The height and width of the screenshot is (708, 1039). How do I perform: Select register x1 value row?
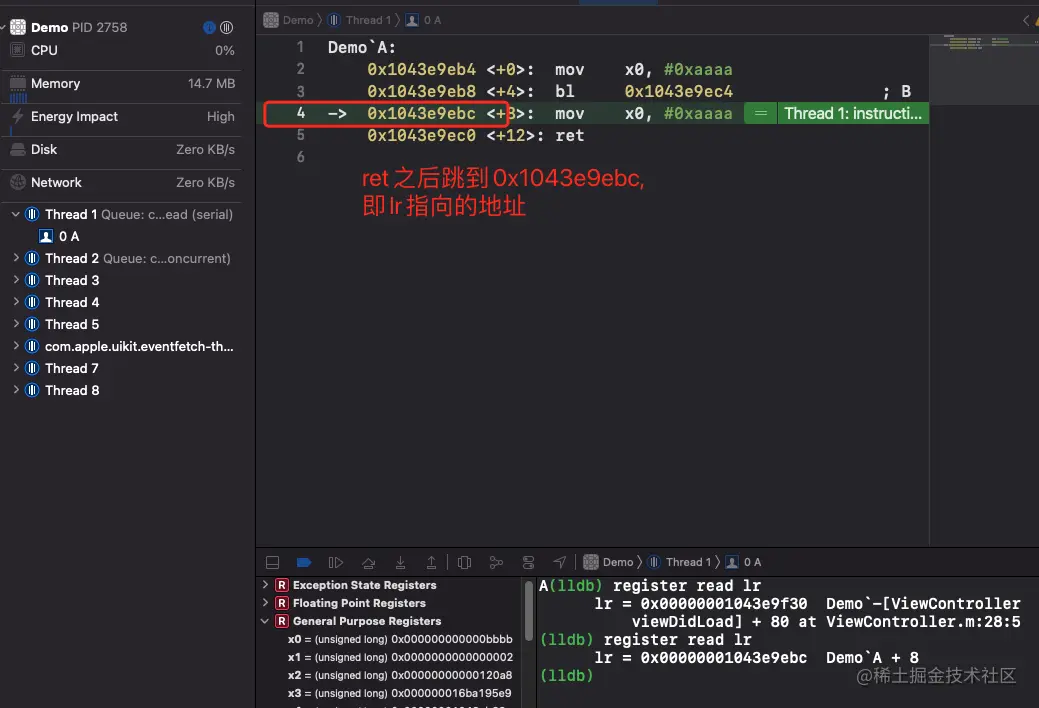pyautogui.click(x=400, y=658)
